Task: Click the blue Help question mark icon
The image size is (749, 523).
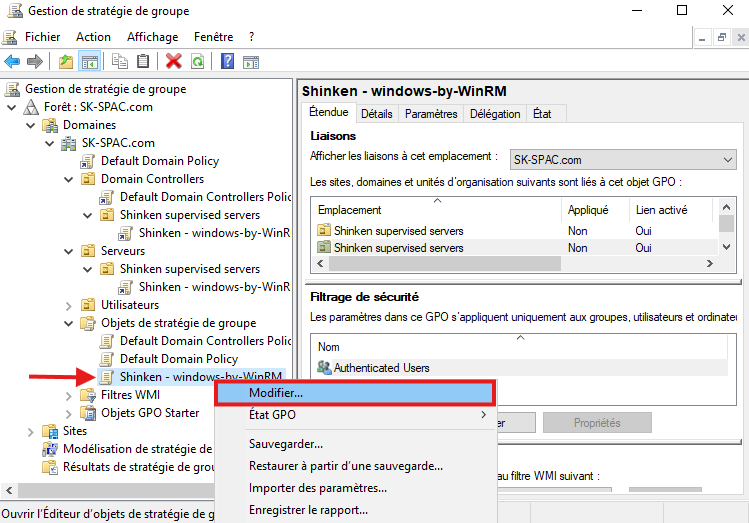Action: [227, 61]
